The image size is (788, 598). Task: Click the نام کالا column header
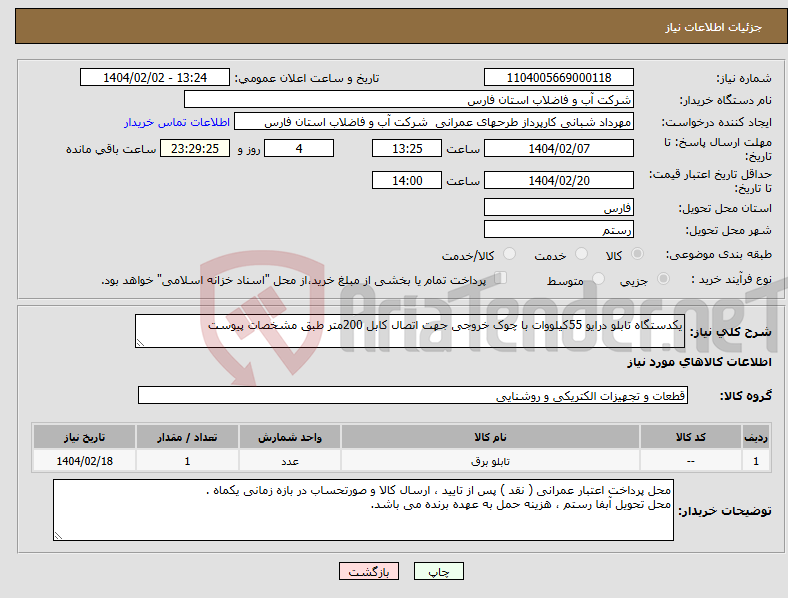490,437
